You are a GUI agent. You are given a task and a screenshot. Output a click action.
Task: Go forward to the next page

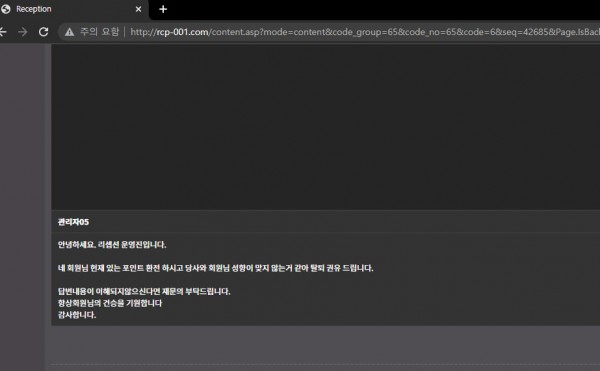23,32
